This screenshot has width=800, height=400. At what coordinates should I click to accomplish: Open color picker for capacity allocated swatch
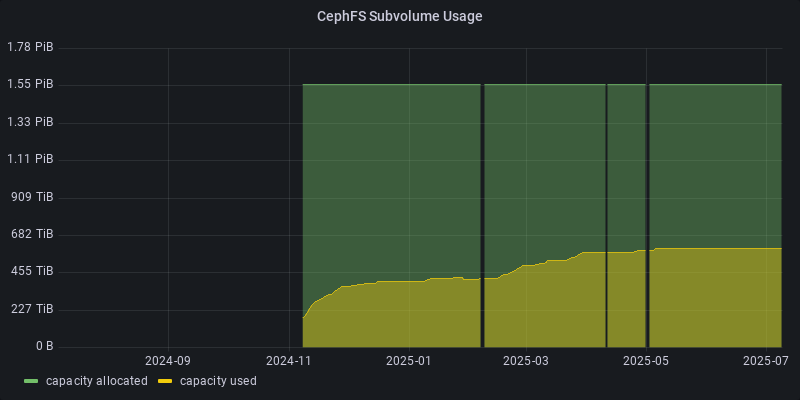[31, 381]
